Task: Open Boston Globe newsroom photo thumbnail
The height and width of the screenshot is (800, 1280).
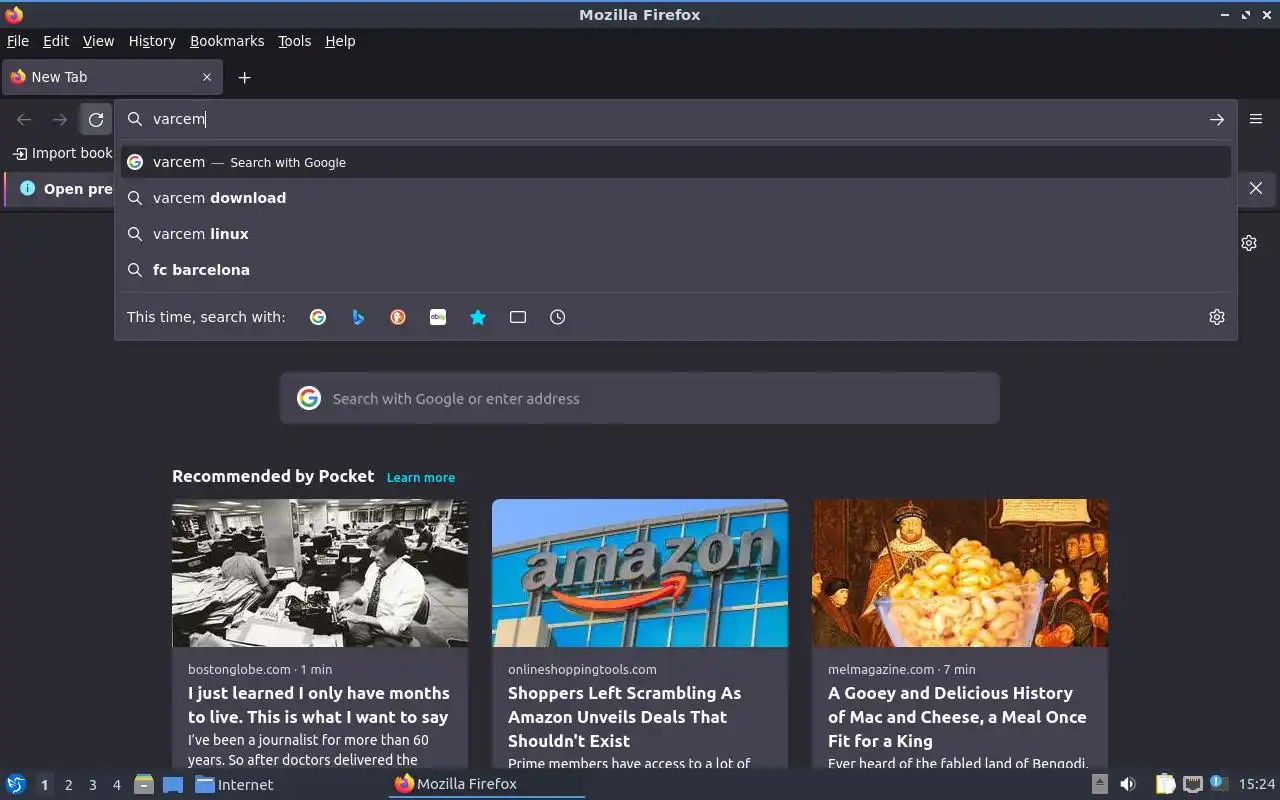Action: click(x=320, y=573)
